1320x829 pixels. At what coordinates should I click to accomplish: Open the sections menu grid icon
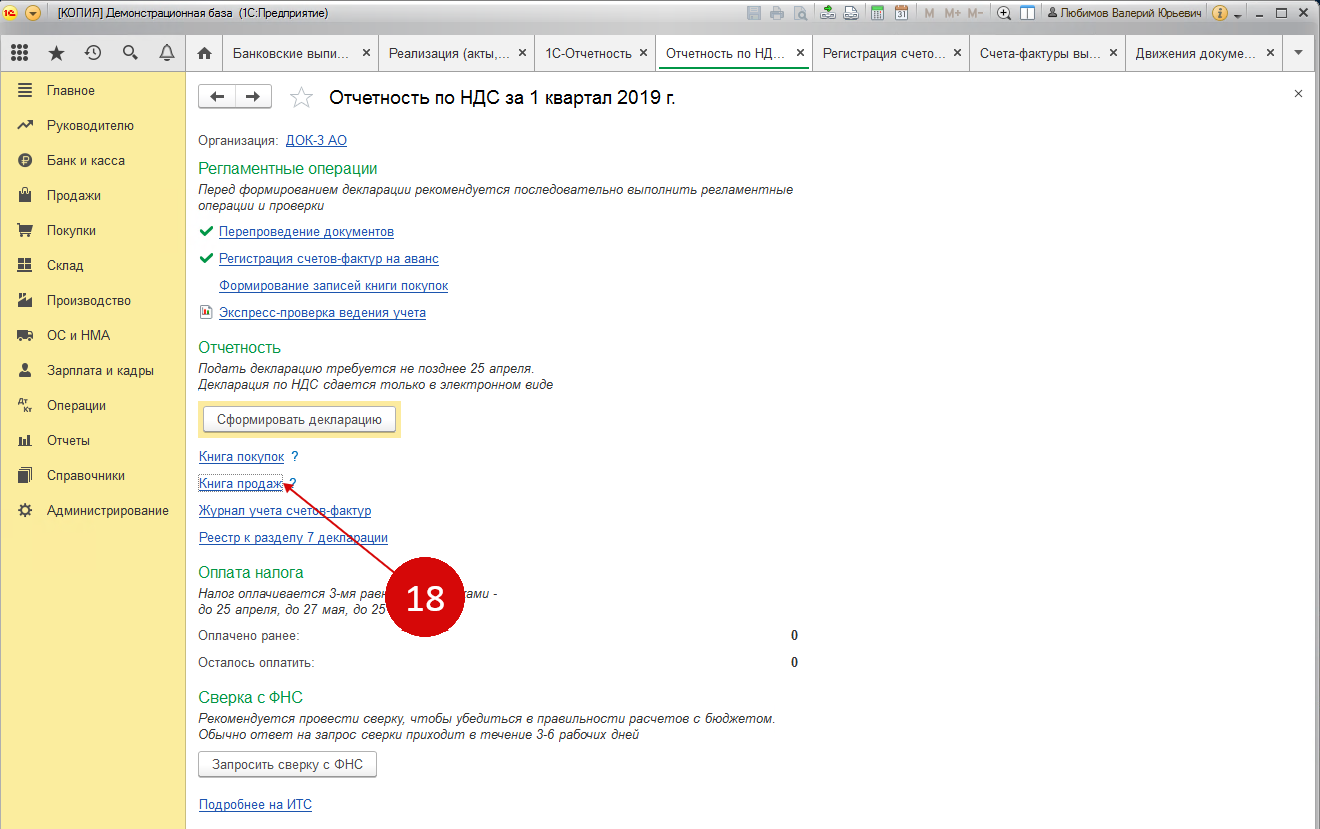coord(19,53)
